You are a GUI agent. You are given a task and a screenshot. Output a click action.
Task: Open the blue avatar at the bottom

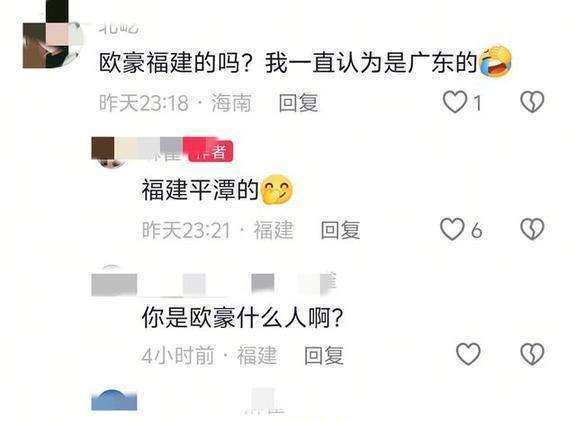tap(114, 400)
